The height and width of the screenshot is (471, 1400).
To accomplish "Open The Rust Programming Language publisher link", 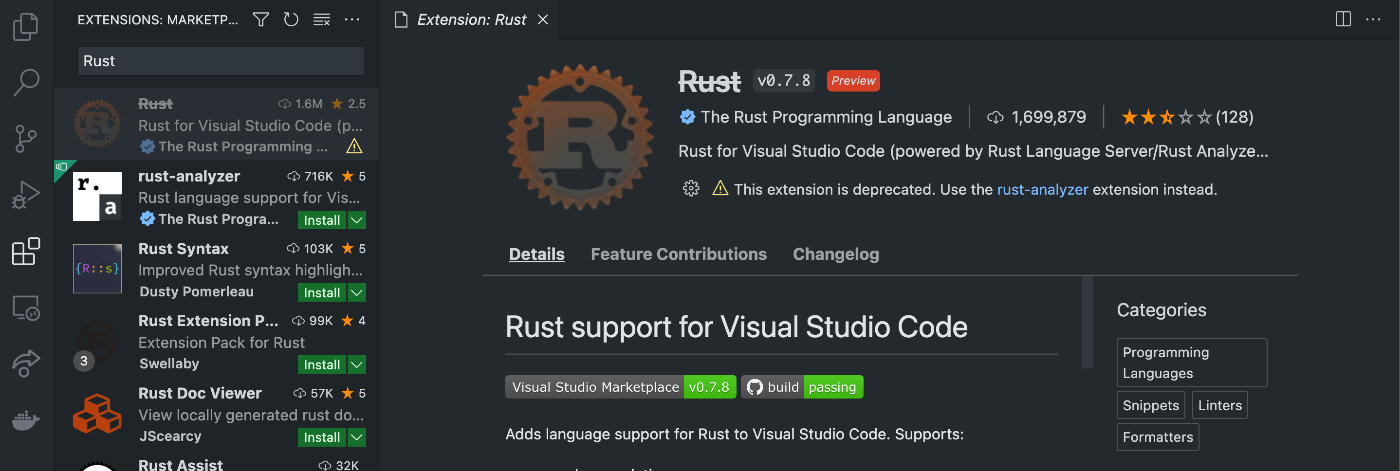I will (826, 117).
